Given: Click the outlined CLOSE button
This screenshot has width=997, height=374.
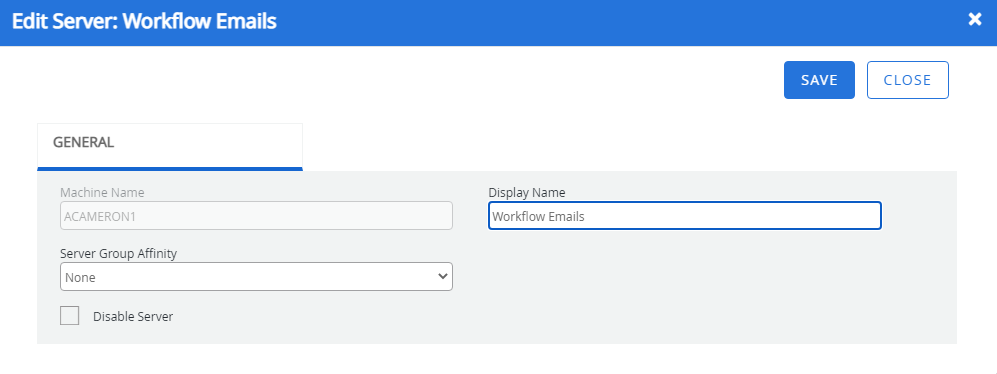Looking at the screenshot, I should (x=907, y=80).
